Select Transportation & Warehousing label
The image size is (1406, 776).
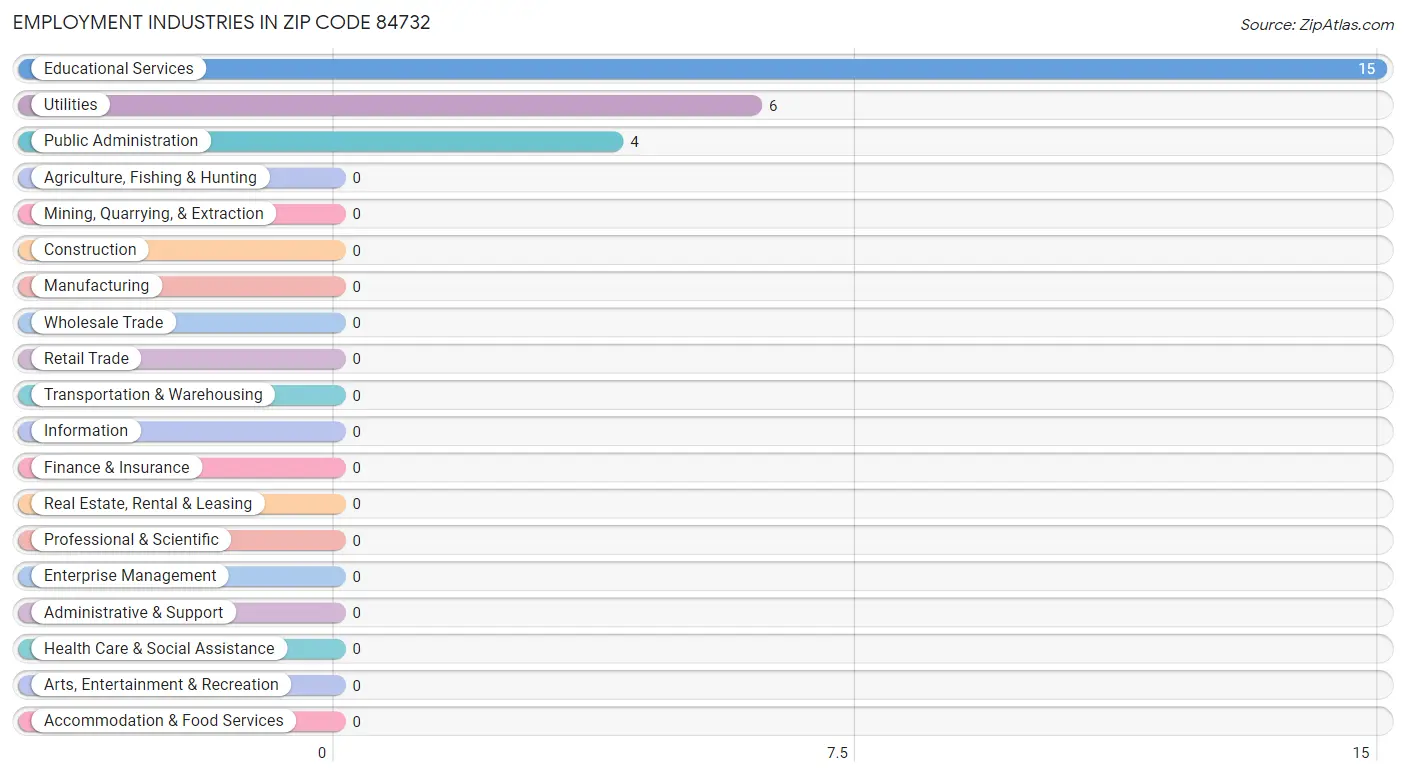tap(153, 395)
